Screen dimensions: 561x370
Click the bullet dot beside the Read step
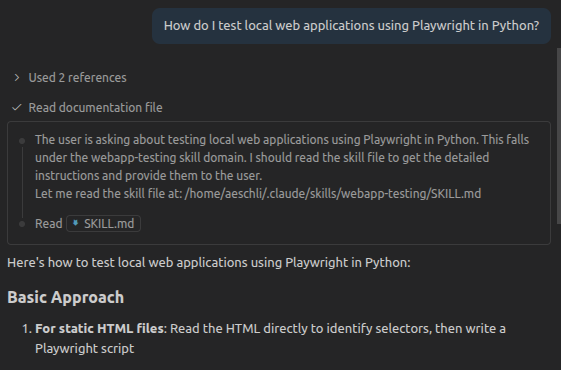pos(22,224)
